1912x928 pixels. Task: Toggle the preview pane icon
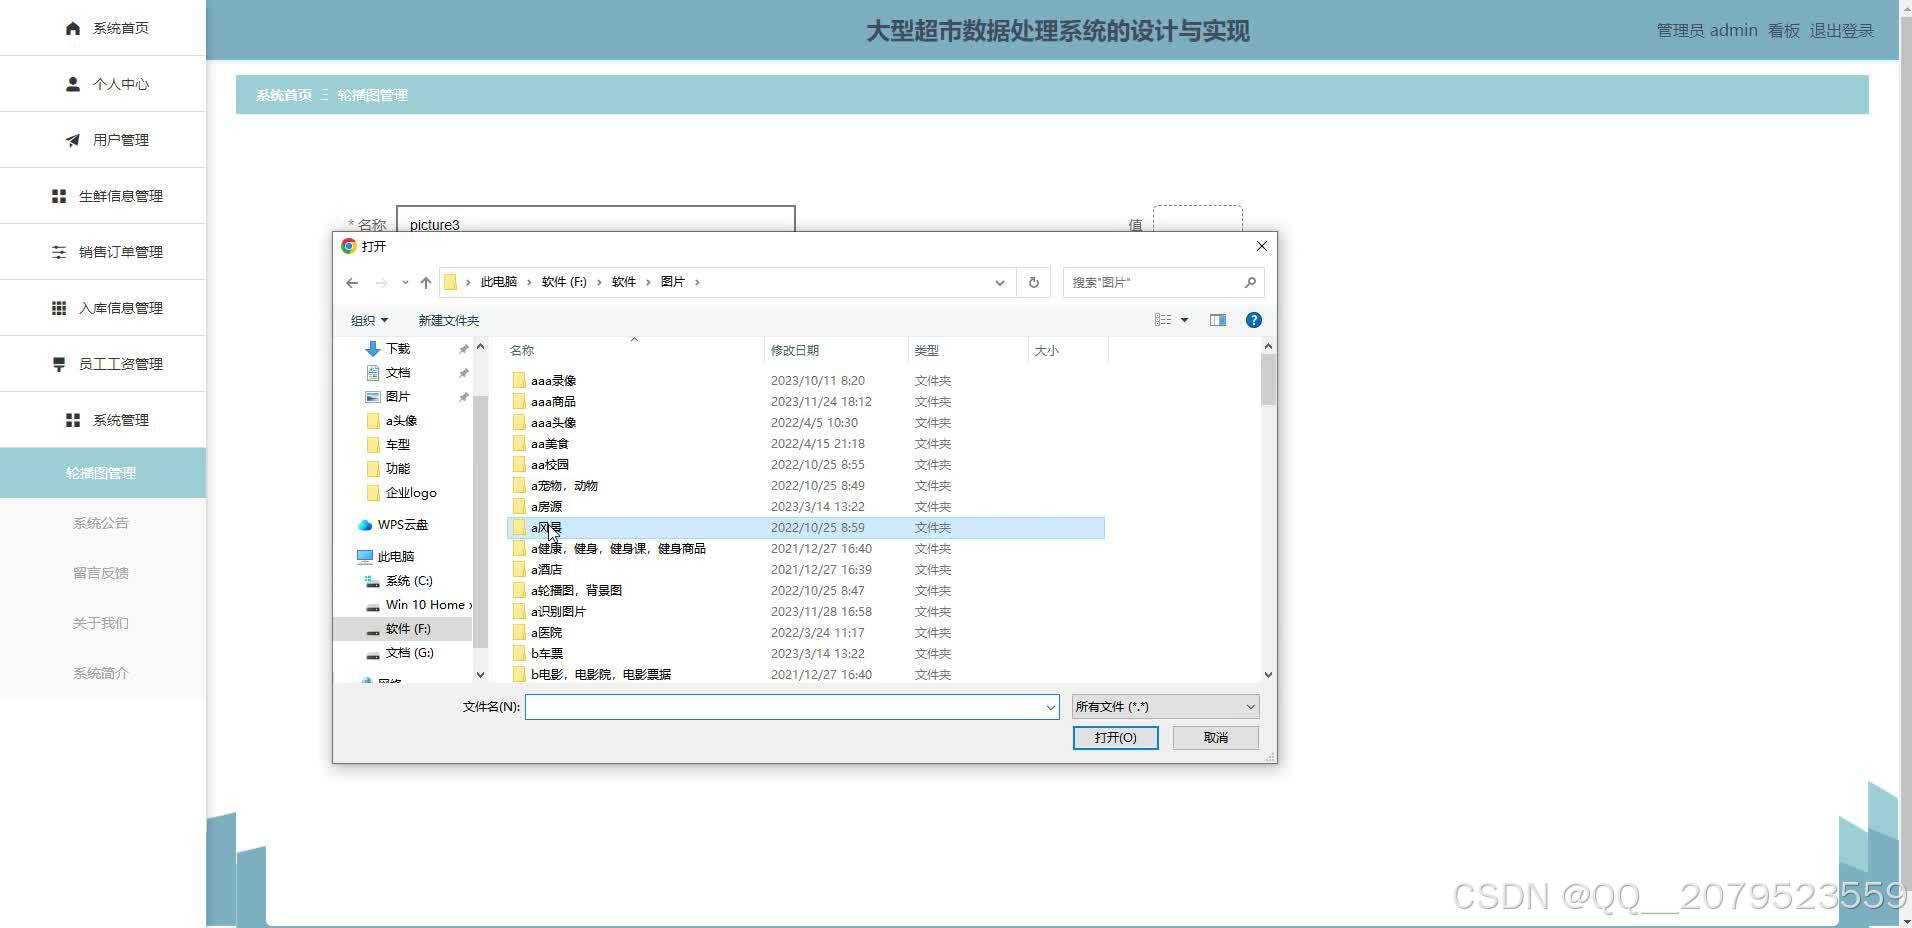pos(1217,320)
